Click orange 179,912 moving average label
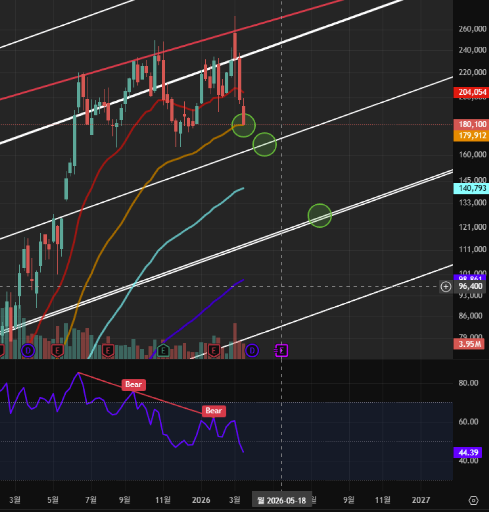Image resolution: width=489 pixels, height=512 pixels. pyautogui.click(x=471, y=136)
